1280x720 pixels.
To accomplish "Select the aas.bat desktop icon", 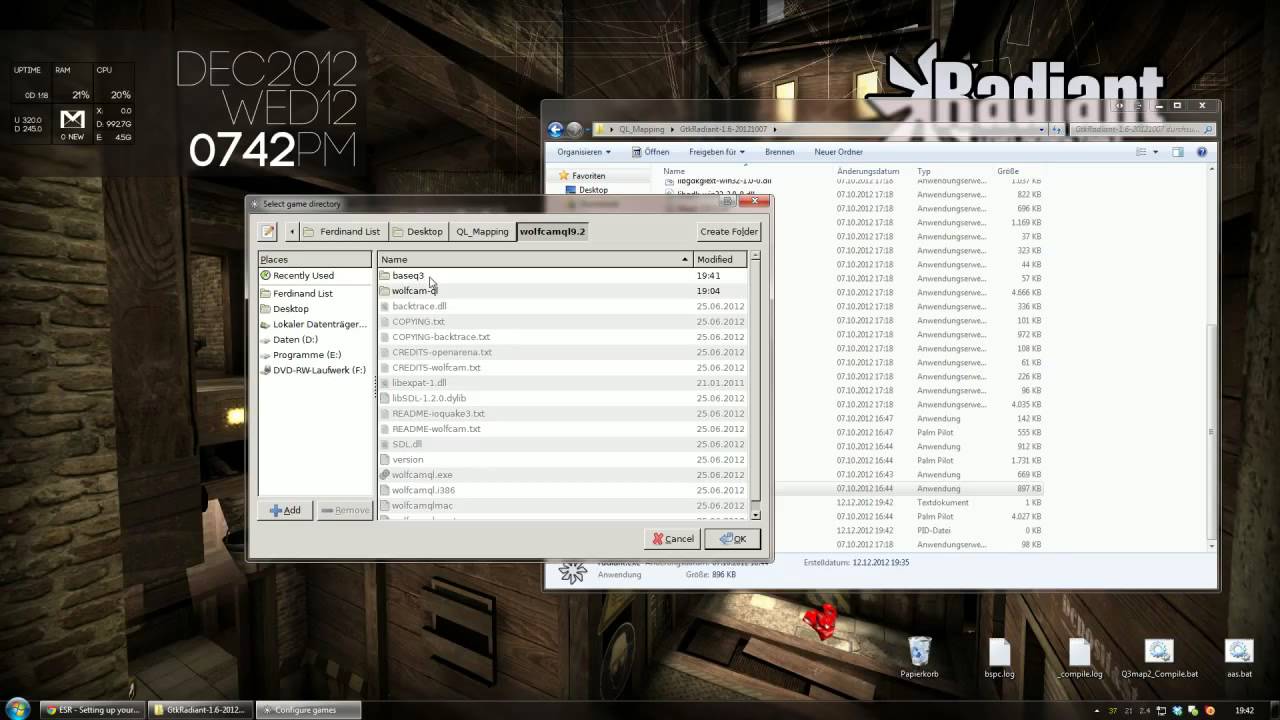I will pyautogui.click(x=1239, y=658).
